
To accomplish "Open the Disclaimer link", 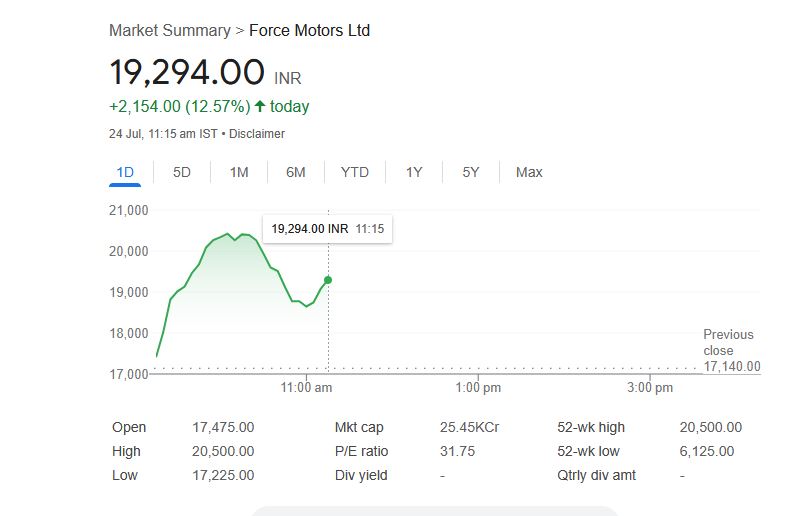I will [x=258, y=134].
